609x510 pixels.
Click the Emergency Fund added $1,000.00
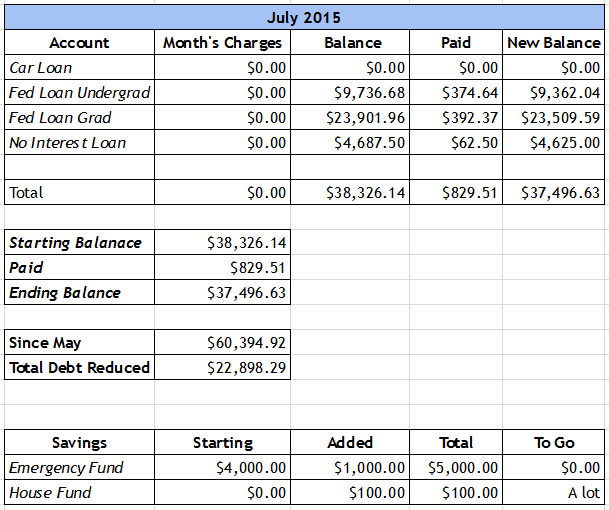(350, 467)
